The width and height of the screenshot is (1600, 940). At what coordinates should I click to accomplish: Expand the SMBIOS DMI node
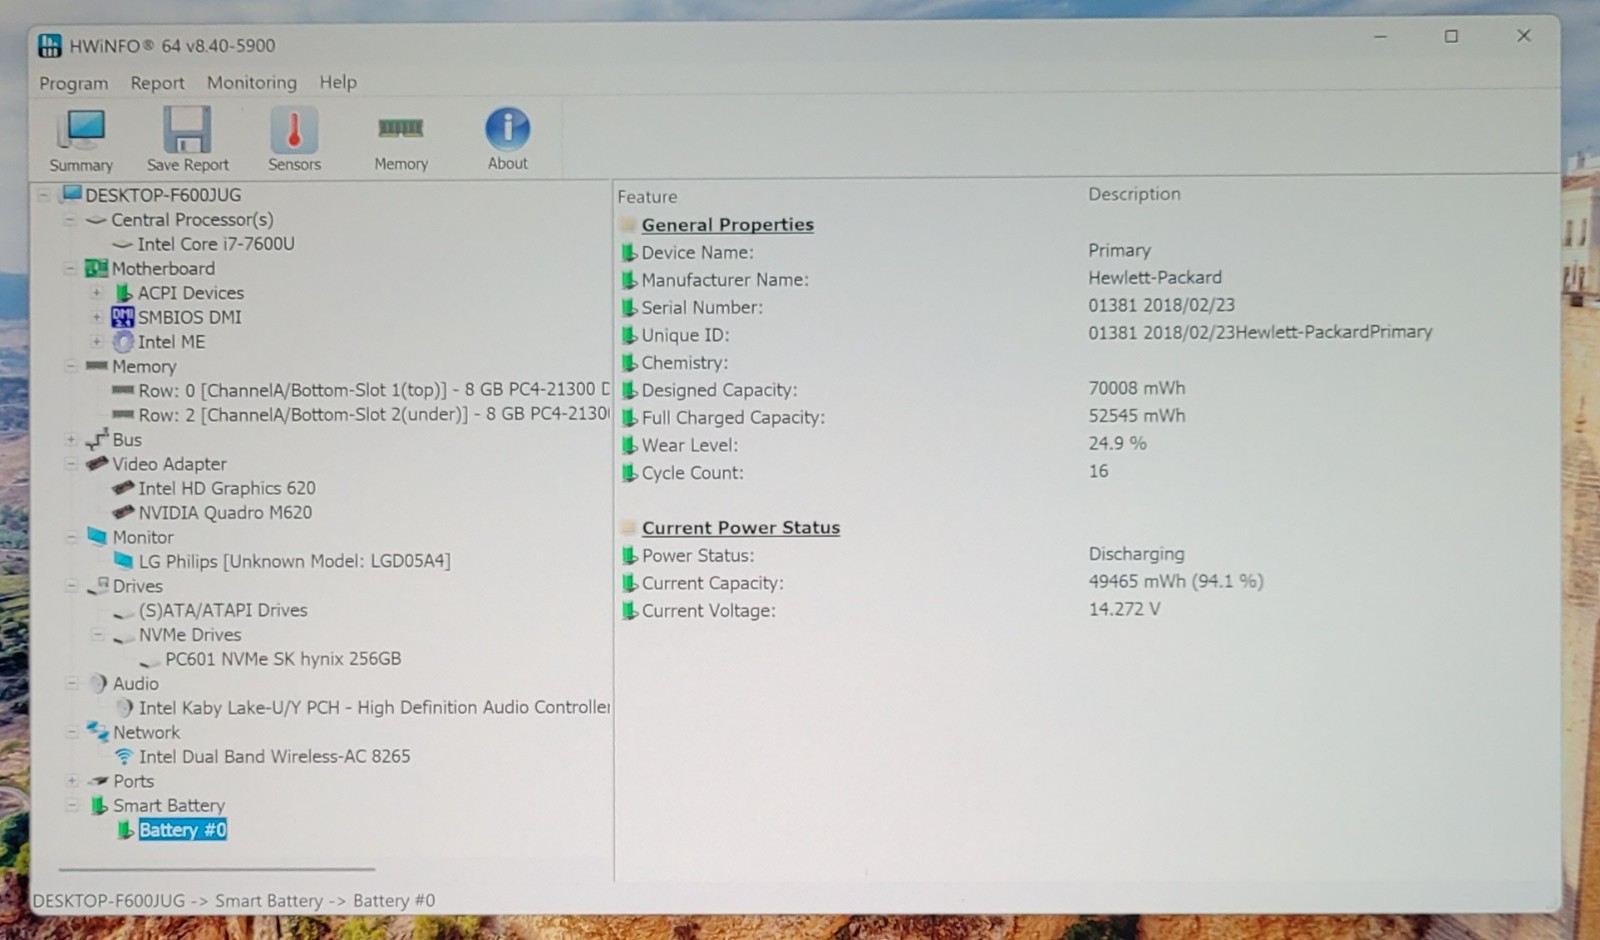(97, 317)
